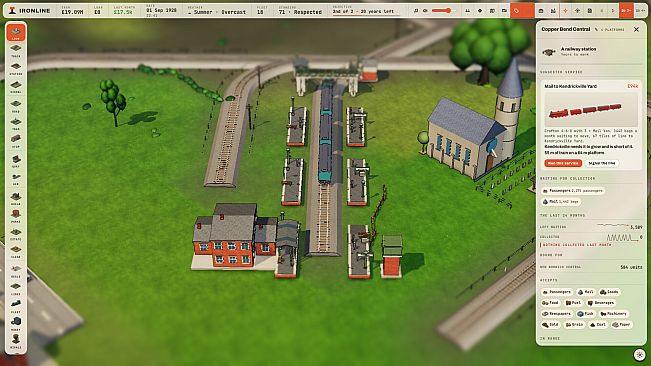Select the Signal placement tool
The height and width of the screenshot is (366, 651).
[15, 87]
